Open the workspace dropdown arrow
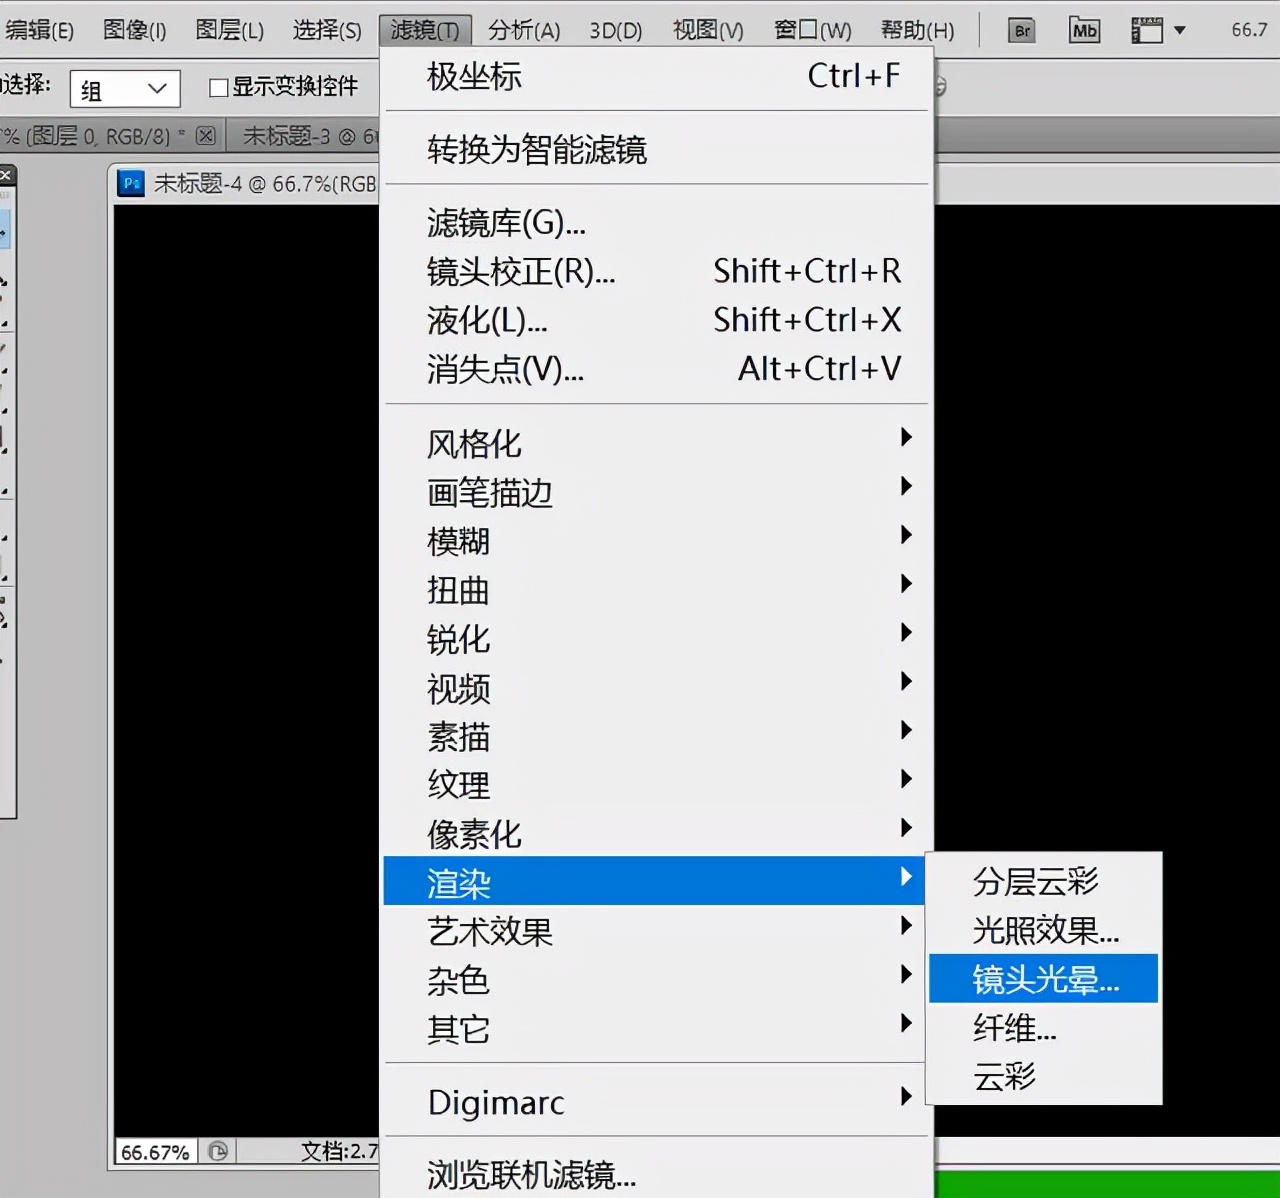Screen dimensions: 1280x1198 [x=1181, y=31]
